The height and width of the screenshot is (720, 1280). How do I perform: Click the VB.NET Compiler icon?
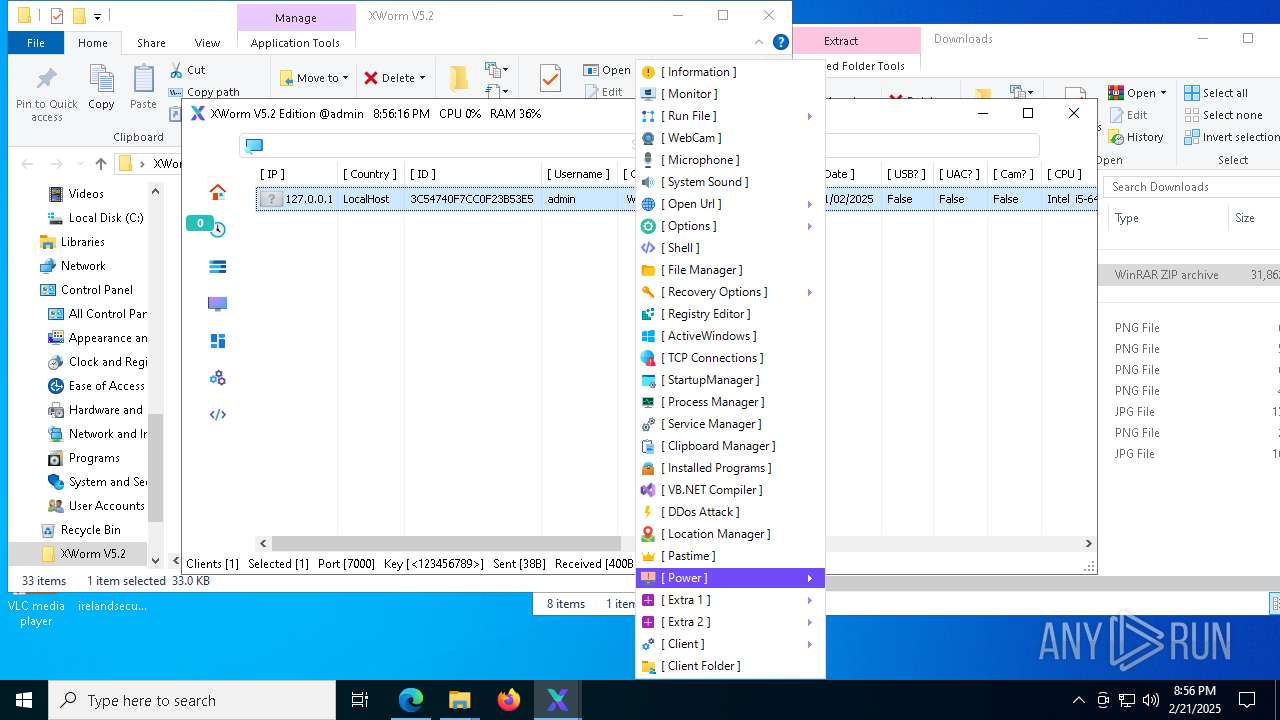pyautogui.click(x=648, y=490)
